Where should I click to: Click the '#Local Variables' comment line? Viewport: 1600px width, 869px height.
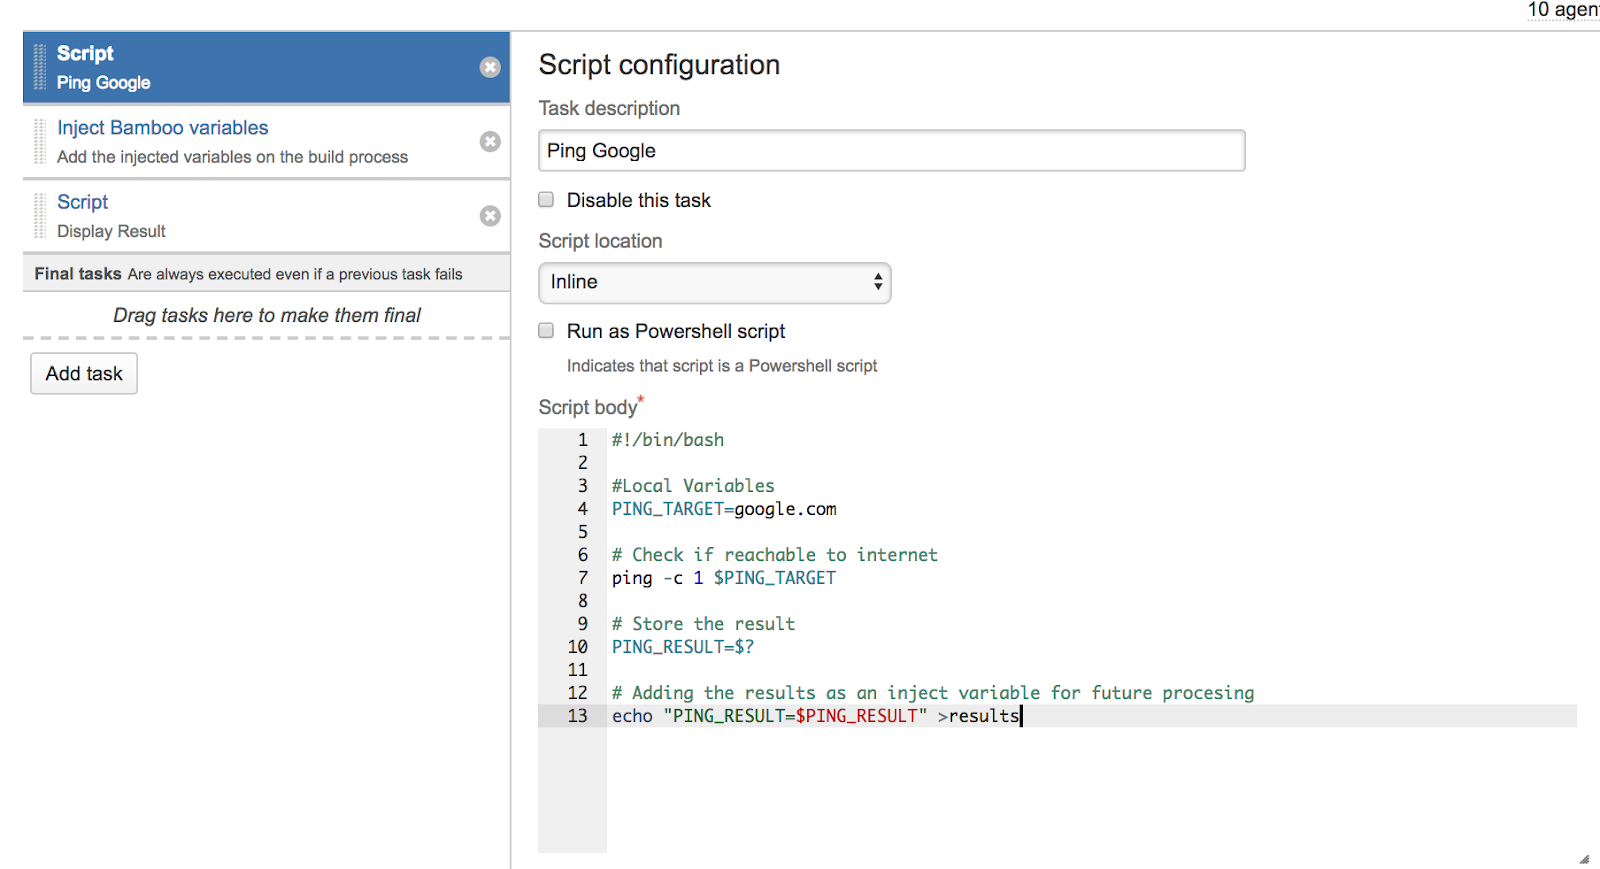[693, 486]
